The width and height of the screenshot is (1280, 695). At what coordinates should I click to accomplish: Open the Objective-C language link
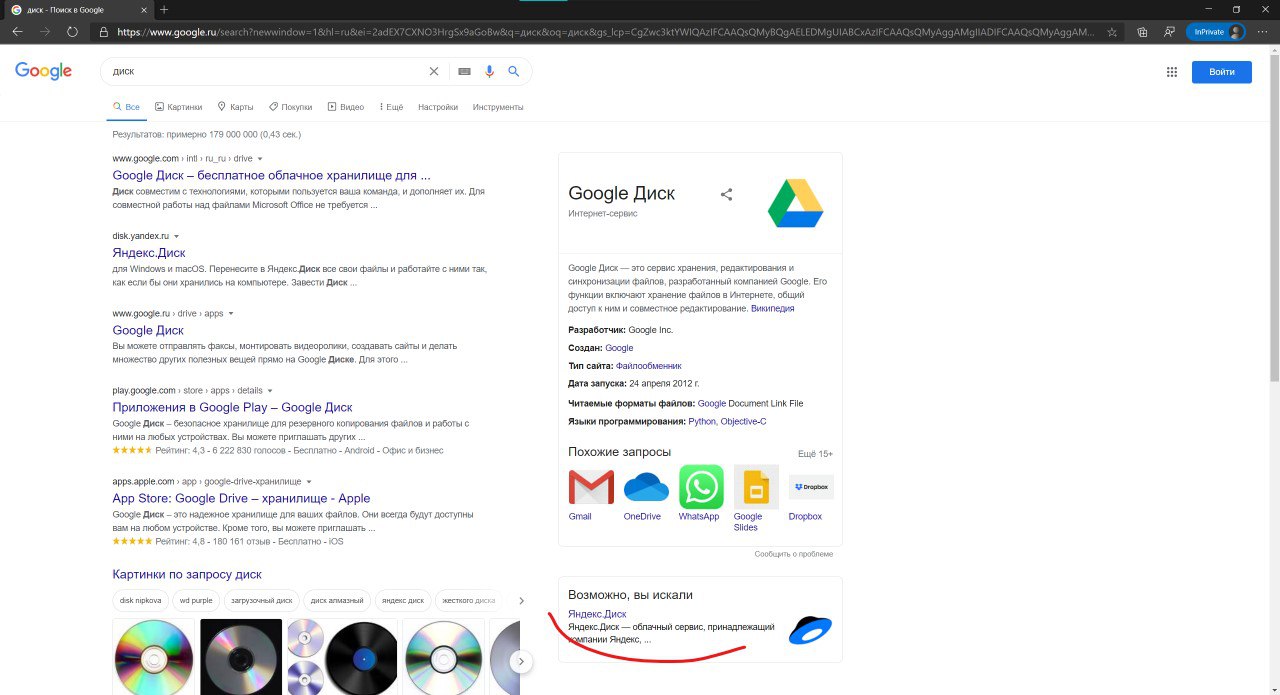click(744, 422)
